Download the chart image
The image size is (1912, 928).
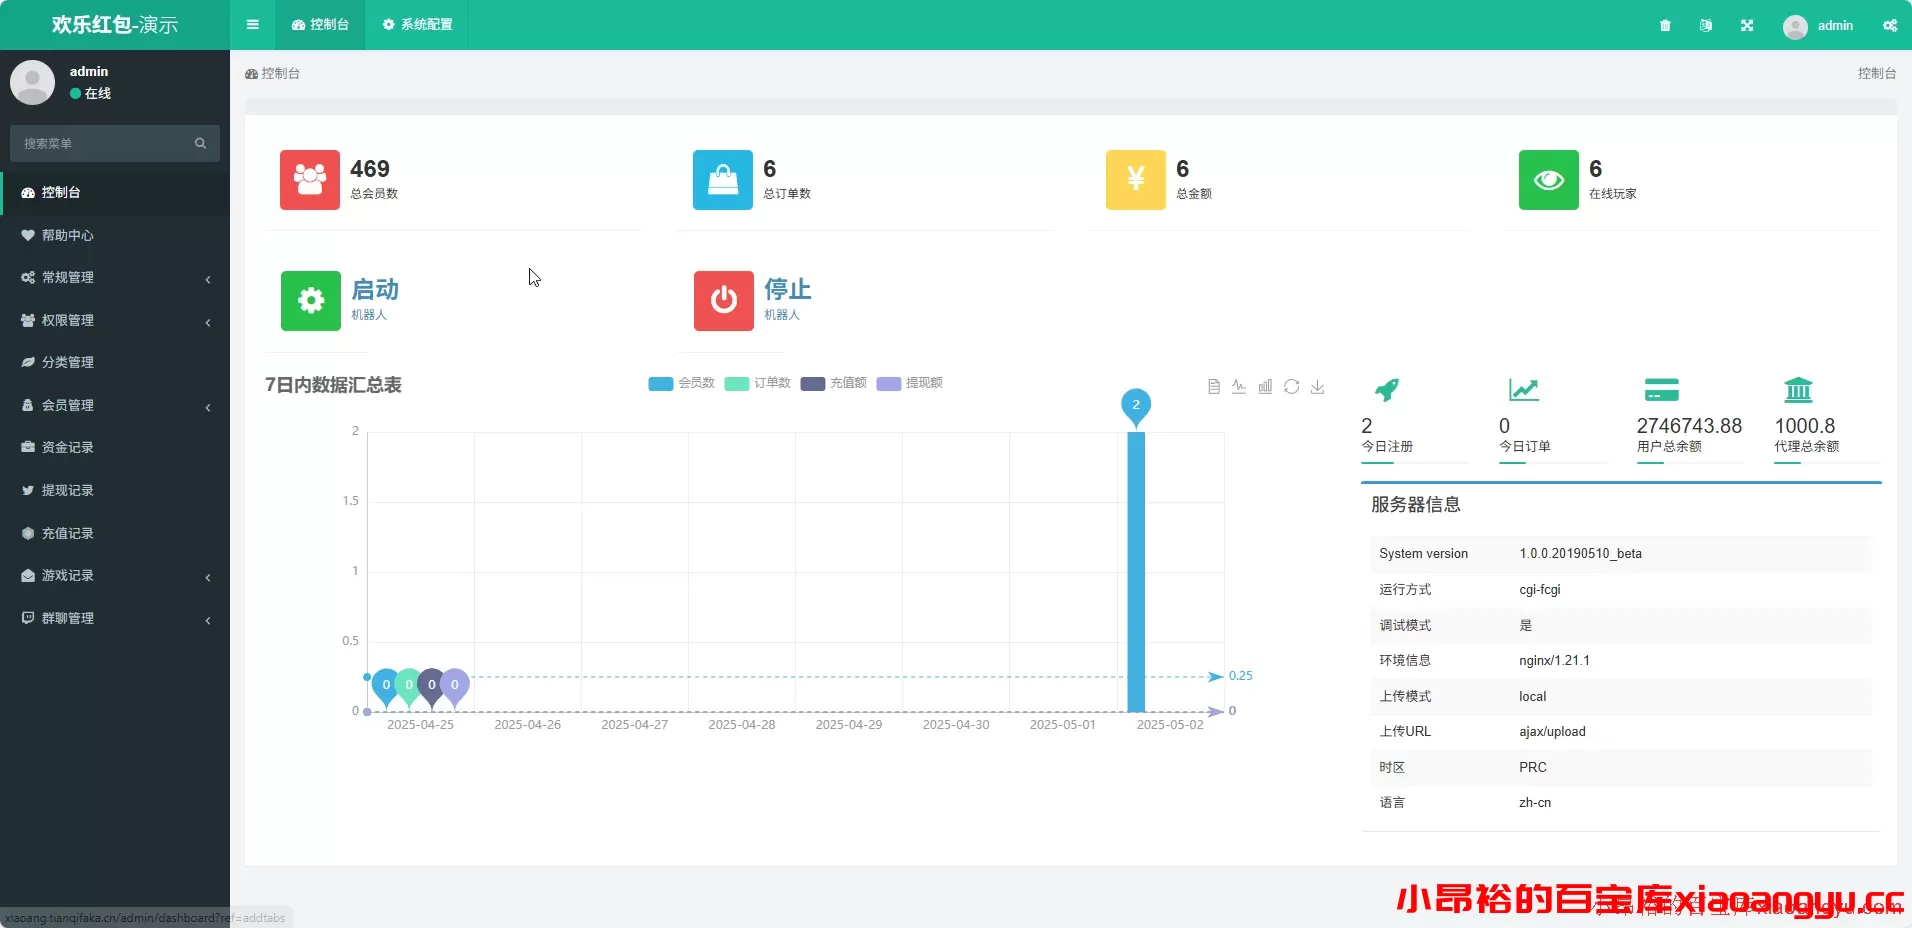(x=1318, y=386)
